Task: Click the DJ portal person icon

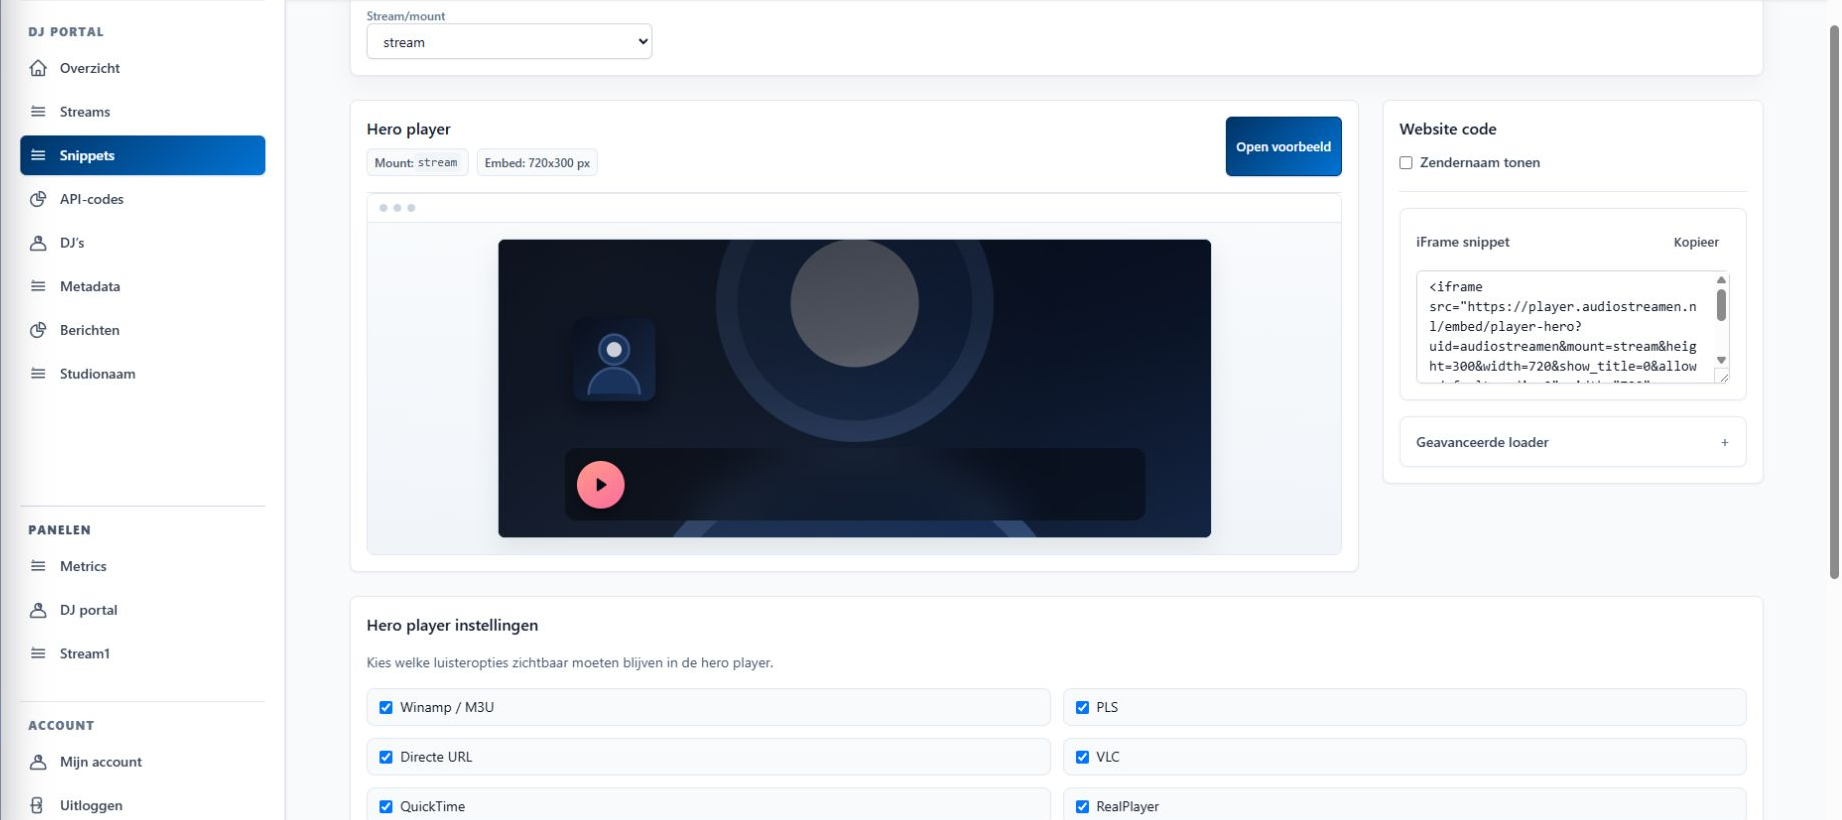Action: click(x=38, y=610)
